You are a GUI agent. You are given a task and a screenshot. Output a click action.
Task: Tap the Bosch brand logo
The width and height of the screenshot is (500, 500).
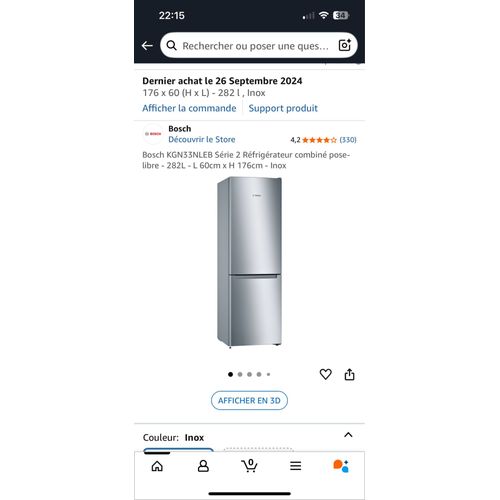coord(153,134)
